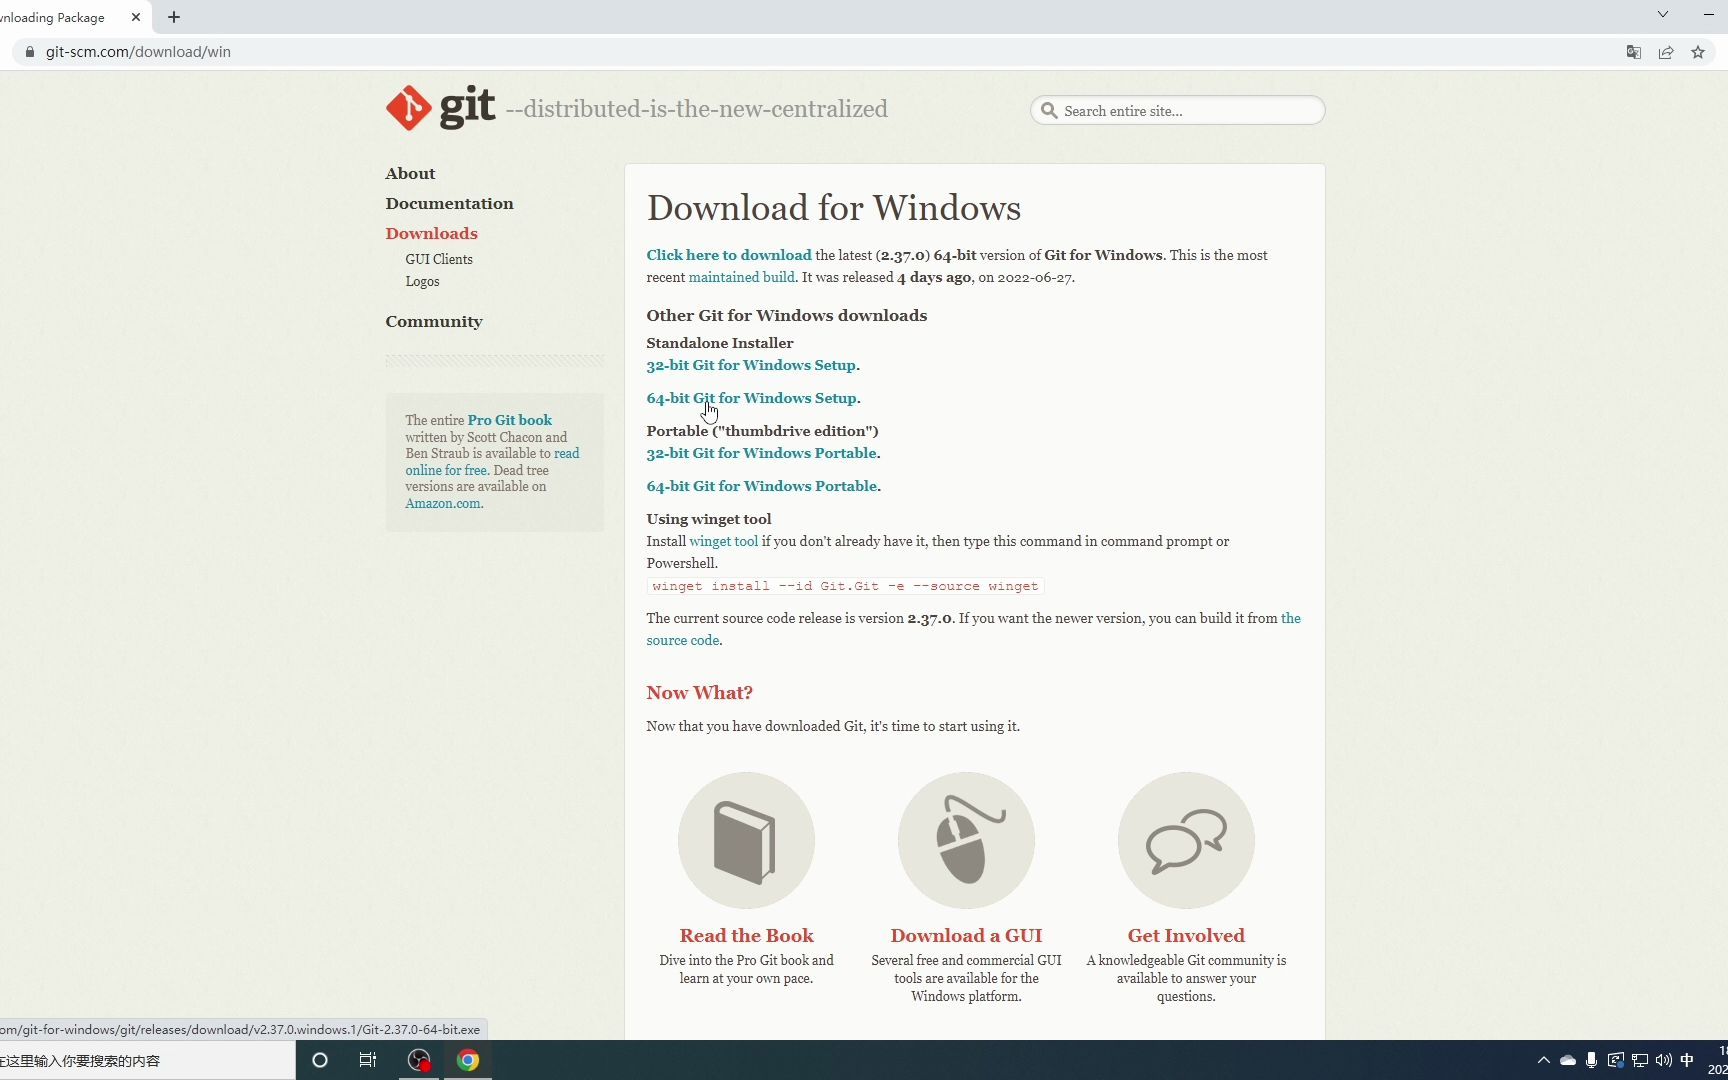Click the Download a GUI mouse icon

click(x=966, y=840)
